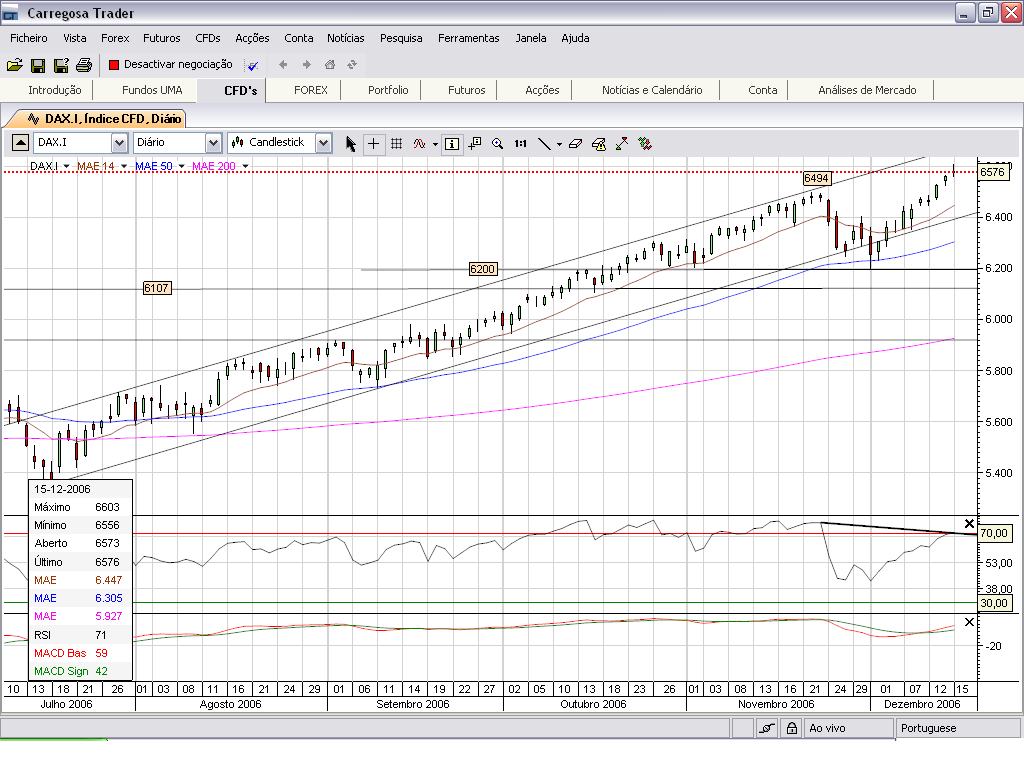This screenshot has height=768, width=1024.
Task: Open the Notícias menu
Action: [x=345, y=38]
